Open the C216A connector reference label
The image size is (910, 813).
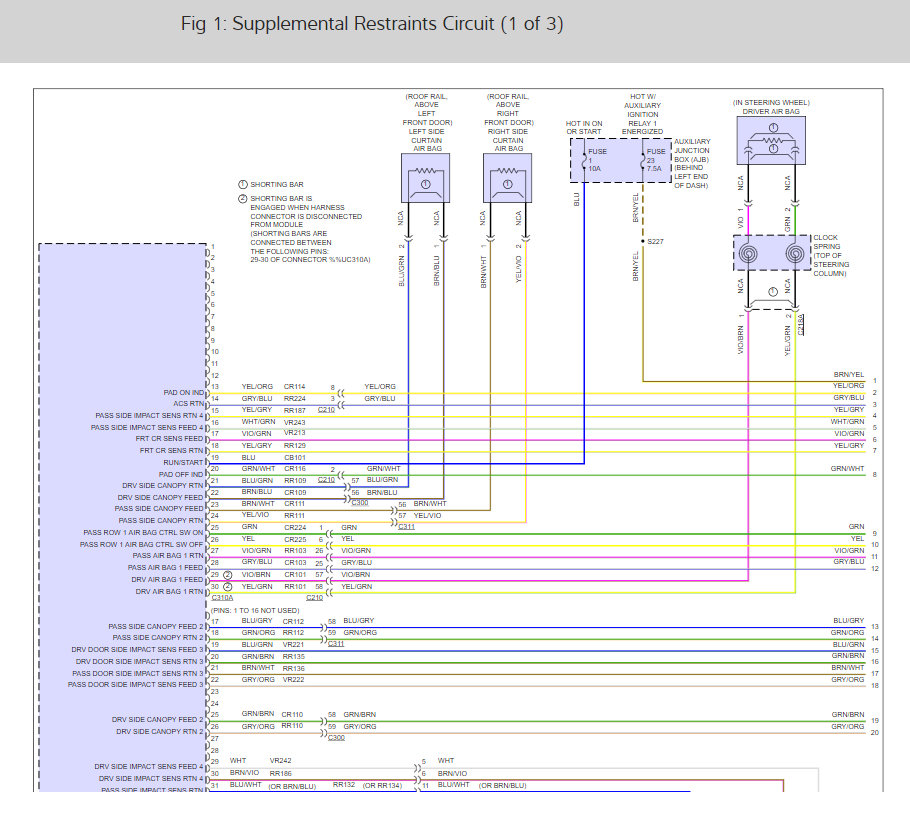pyautogui.click(x=801, y=325)
